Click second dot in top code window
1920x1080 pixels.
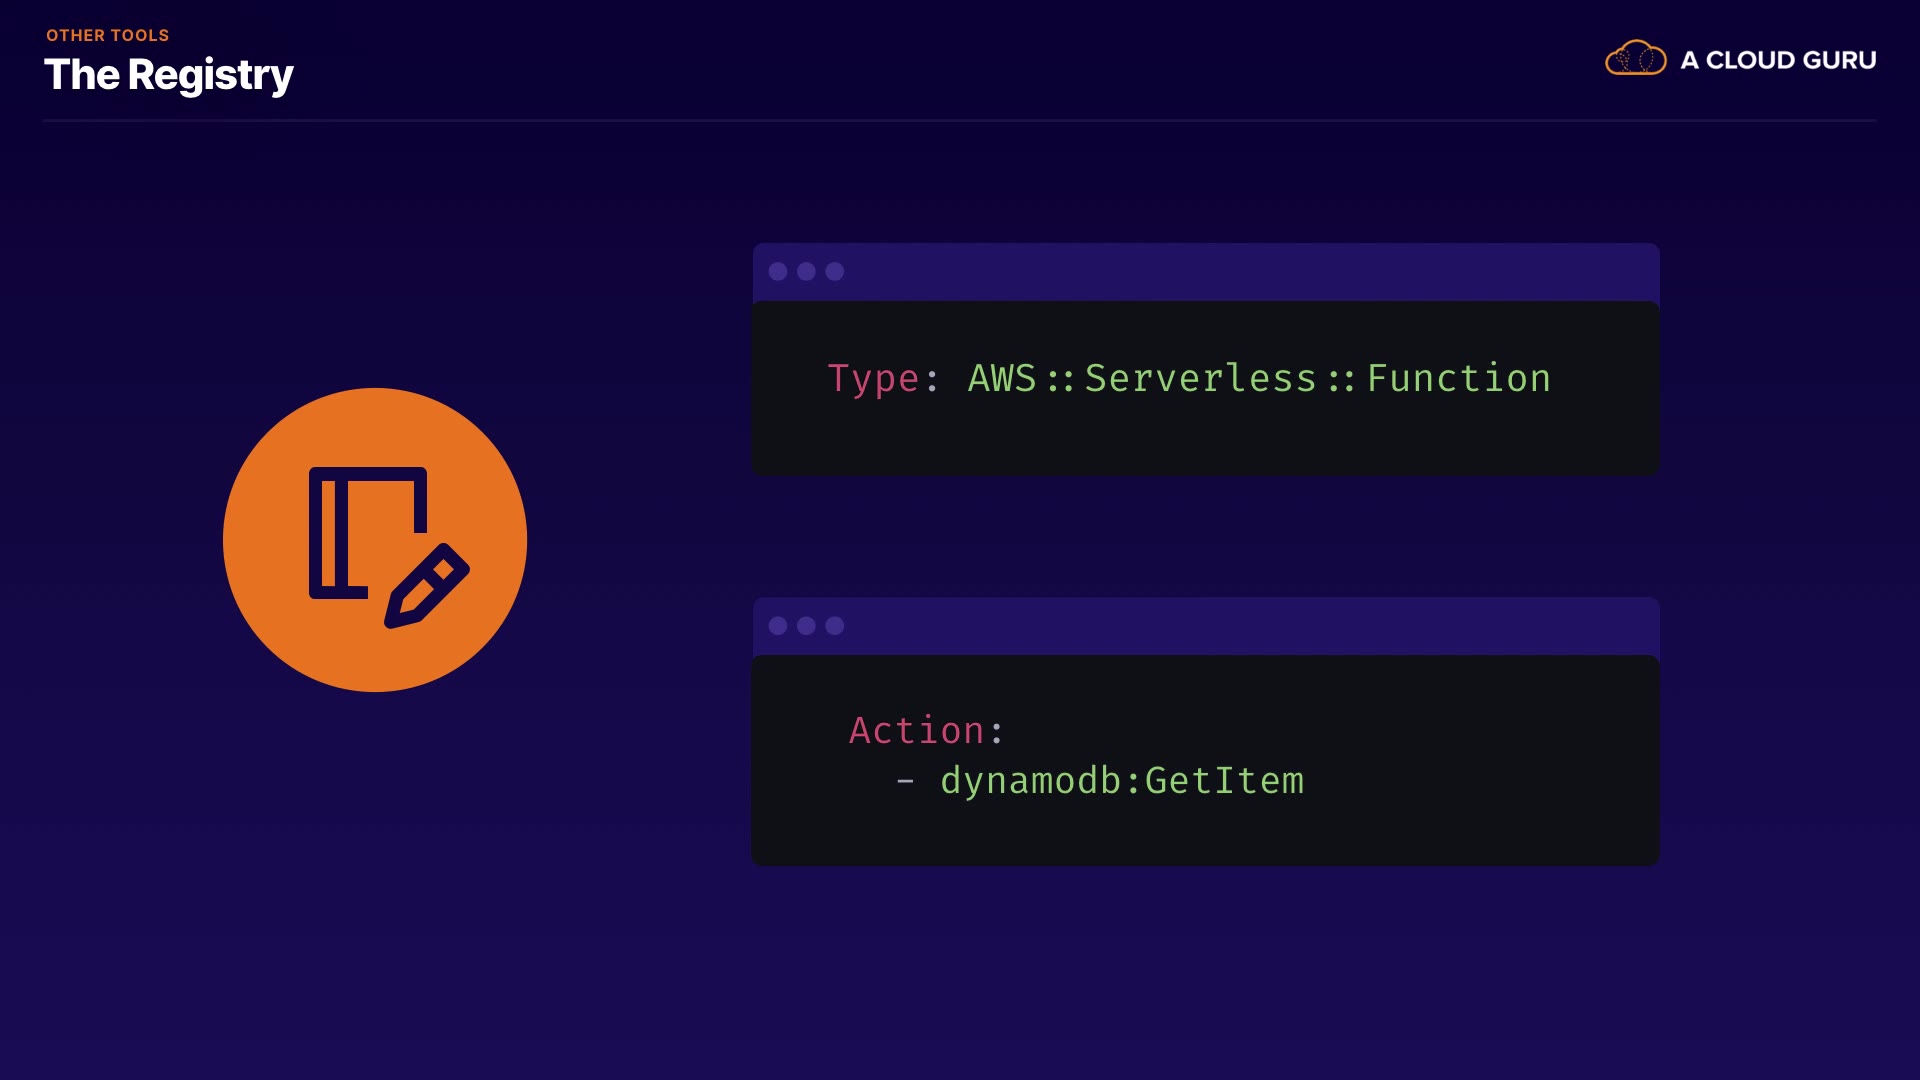(806, 272)
